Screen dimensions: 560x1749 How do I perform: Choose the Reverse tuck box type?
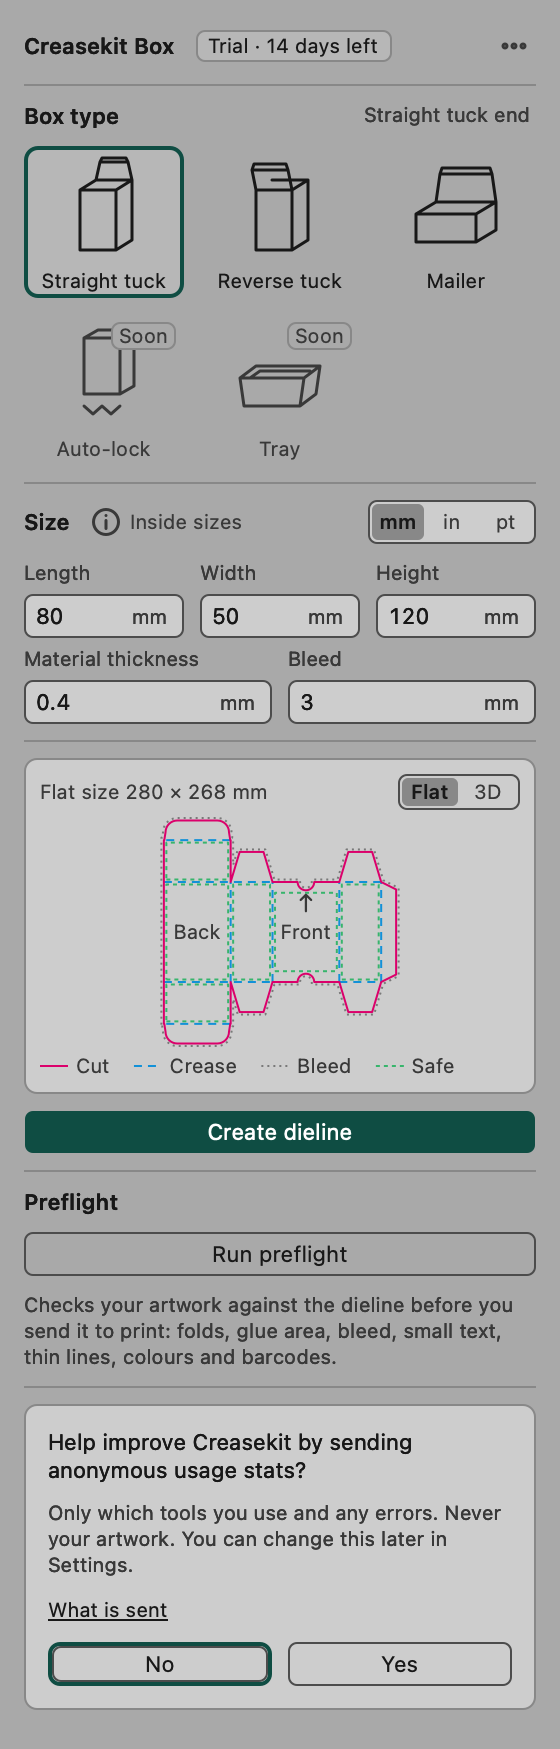pyautogui.click(x=280, y=222)
